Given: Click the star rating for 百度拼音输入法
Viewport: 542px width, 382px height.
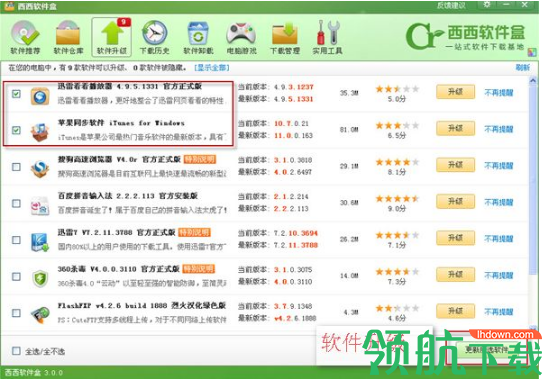Looking at the screenshot, I should point(397,199).
